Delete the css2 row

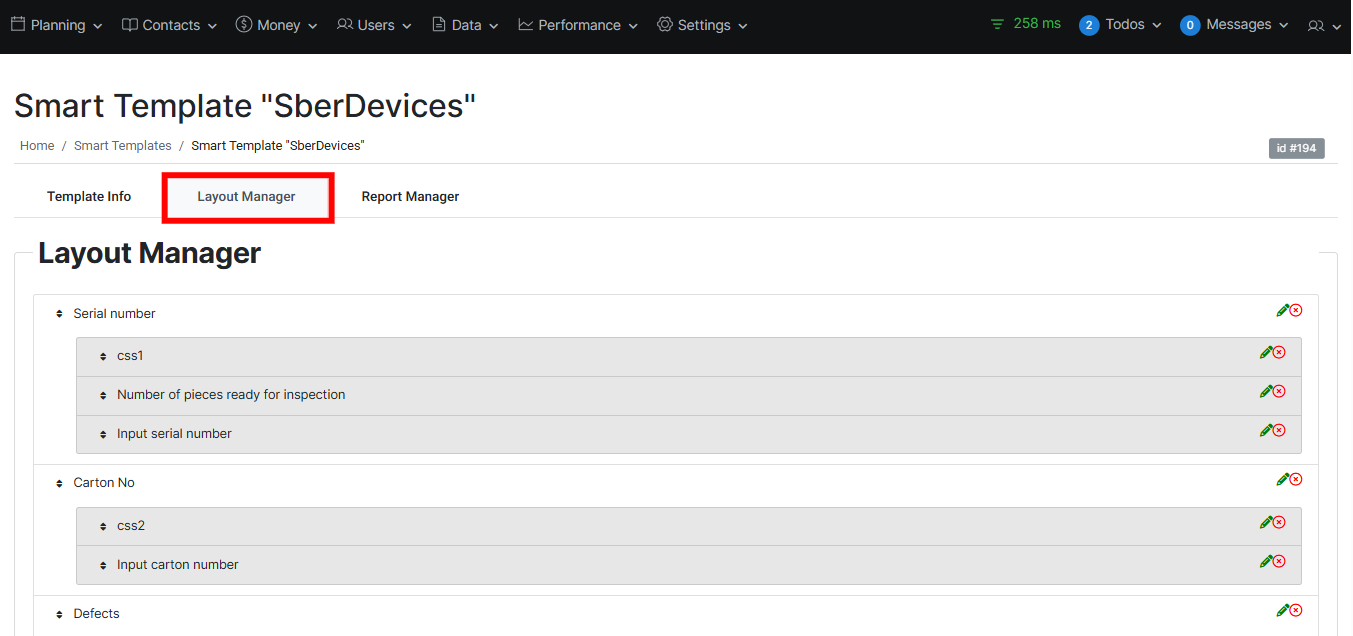tap(1279, 523)
